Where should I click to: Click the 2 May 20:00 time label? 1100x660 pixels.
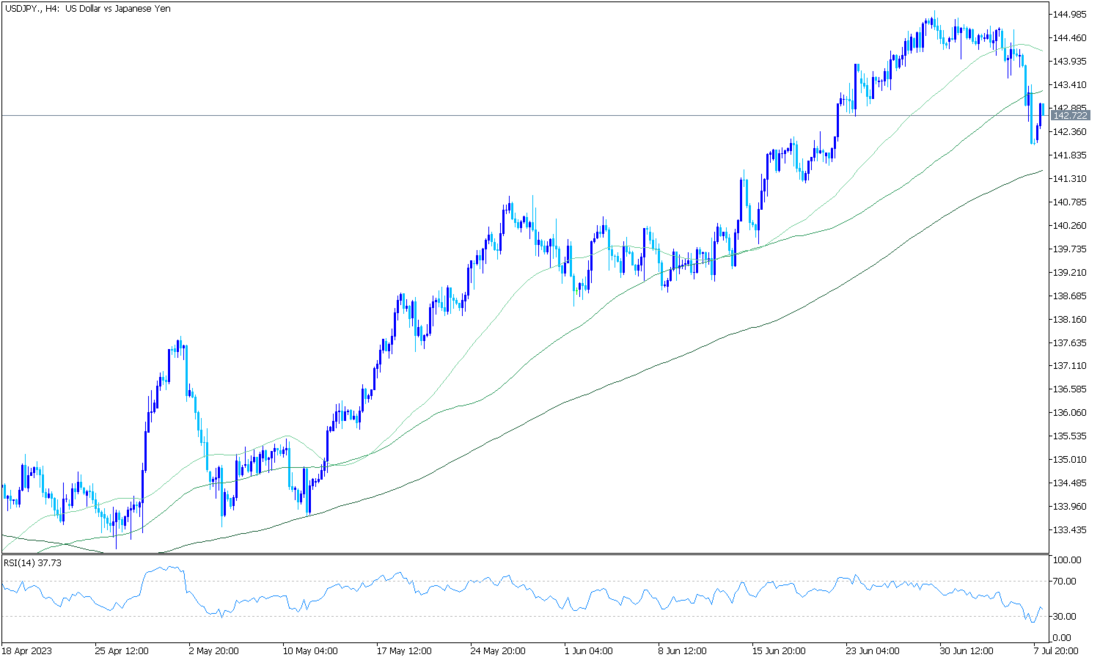click(214, 651)
